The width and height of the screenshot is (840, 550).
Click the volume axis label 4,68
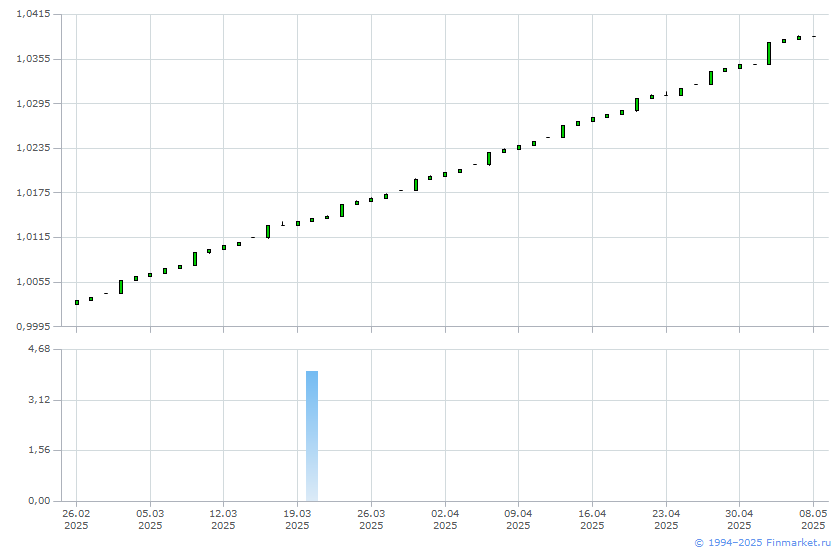click(39, 349)
